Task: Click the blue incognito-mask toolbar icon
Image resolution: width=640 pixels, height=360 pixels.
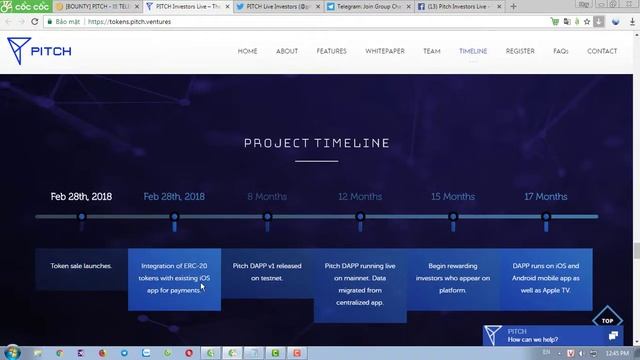Action: pyautogui.click(x=616, y=22)
